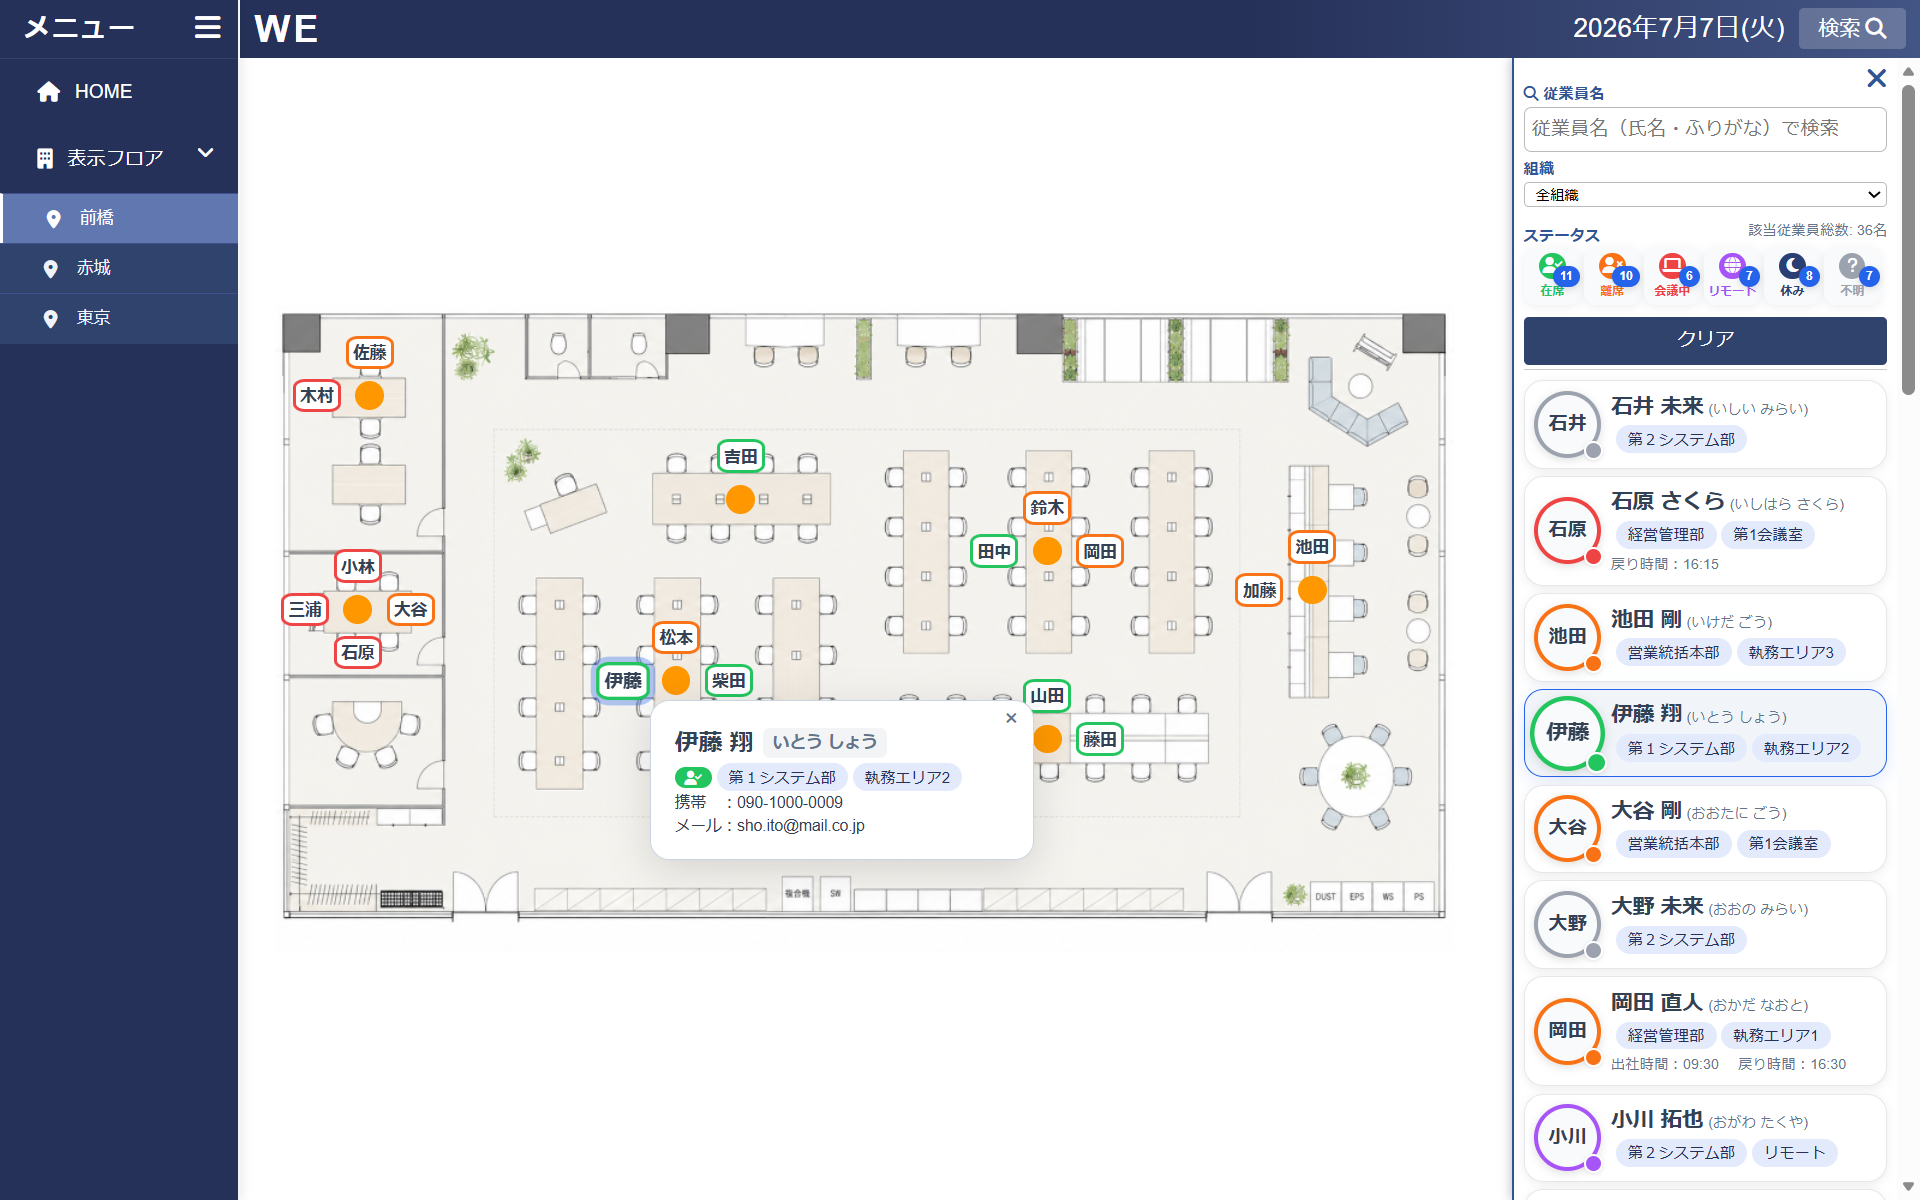Select the 赤城 floor item
This screenshot has width=1920, height=1200.
(119, 268)
